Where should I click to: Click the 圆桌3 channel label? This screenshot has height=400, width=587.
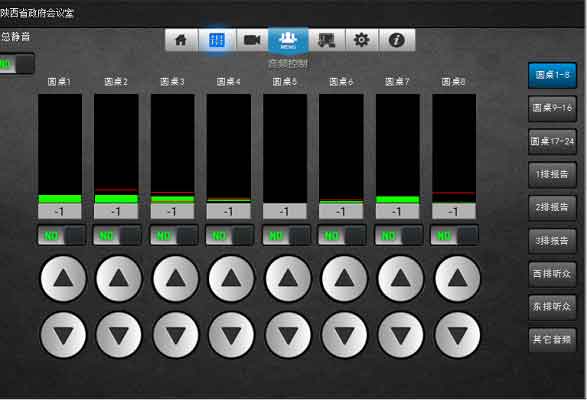tap(172, 82)
